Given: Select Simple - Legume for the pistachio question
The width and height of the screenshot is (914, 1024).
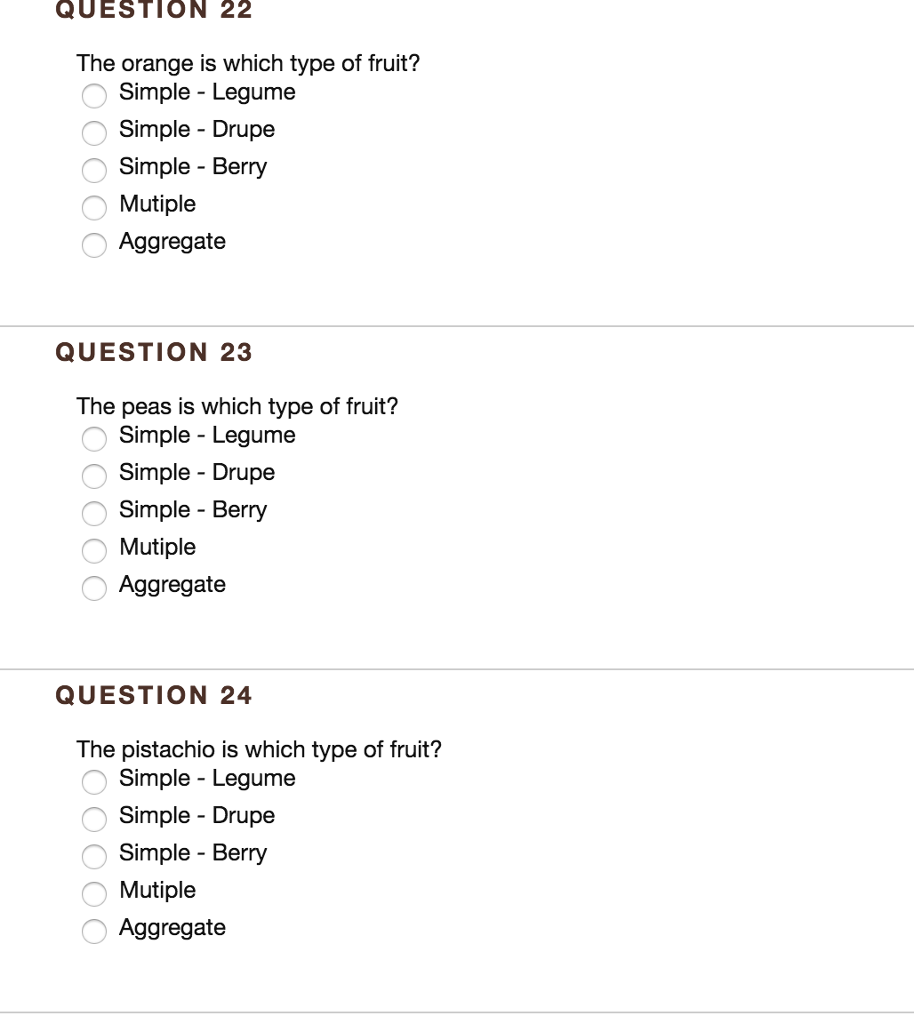Looking at the screenshot, I should pyautogui.click(x=94, y=782).
